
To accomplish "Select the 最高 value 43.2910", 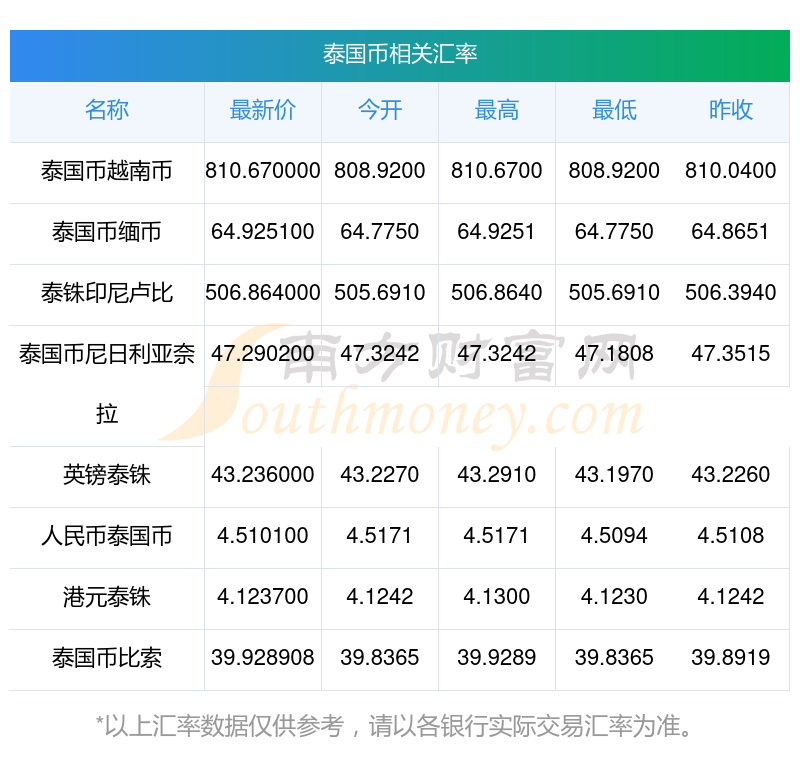I will pos(496,475).
